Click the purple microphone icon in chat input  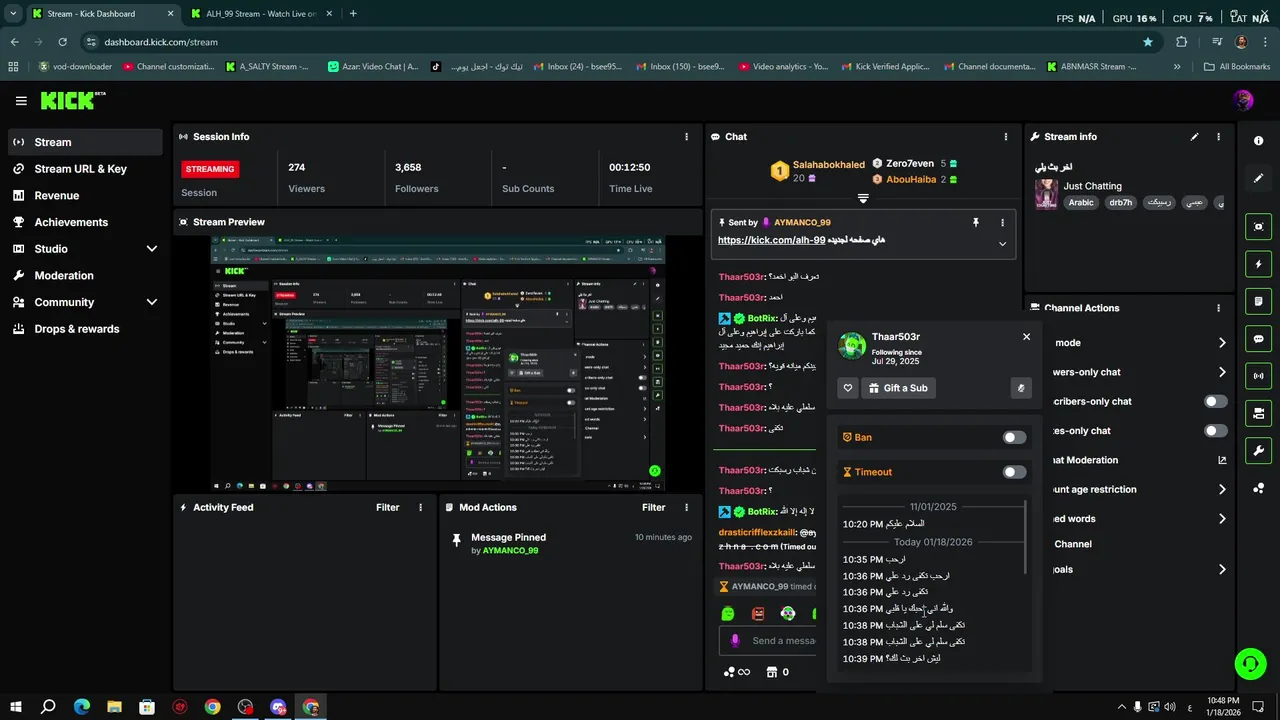[735, 641]
